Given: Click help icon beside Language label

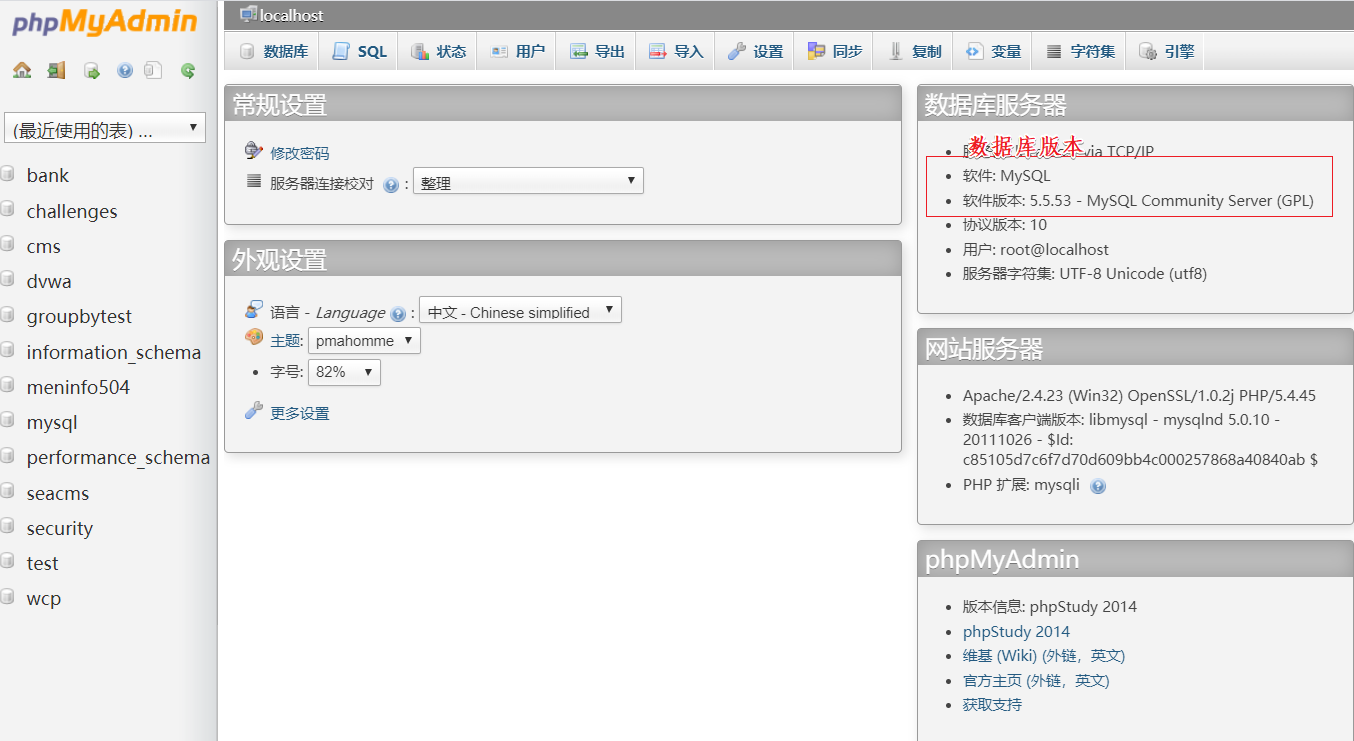Looking at the screenshot, I should [398, 314].
